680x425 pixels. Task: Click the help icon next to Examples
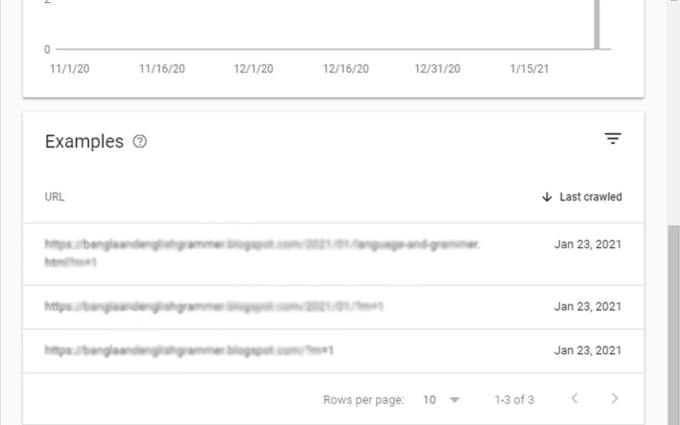coord(140,141)
